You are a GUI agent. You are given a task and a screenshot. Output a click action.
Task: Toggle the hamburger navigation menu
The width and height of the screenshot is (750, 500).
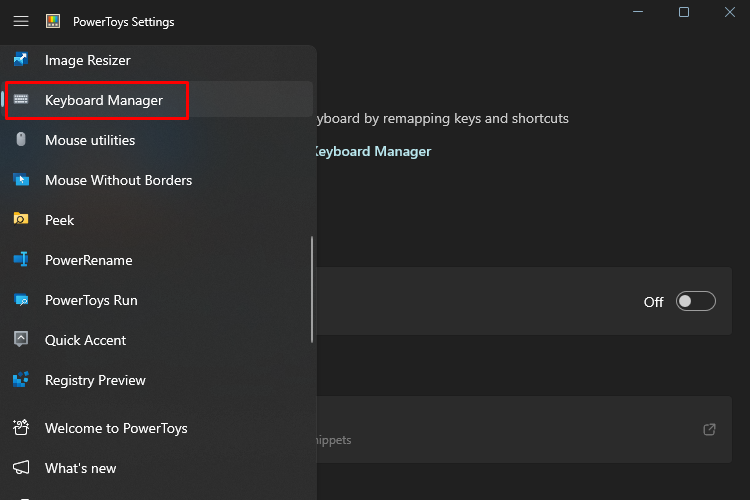click(21, 22)
